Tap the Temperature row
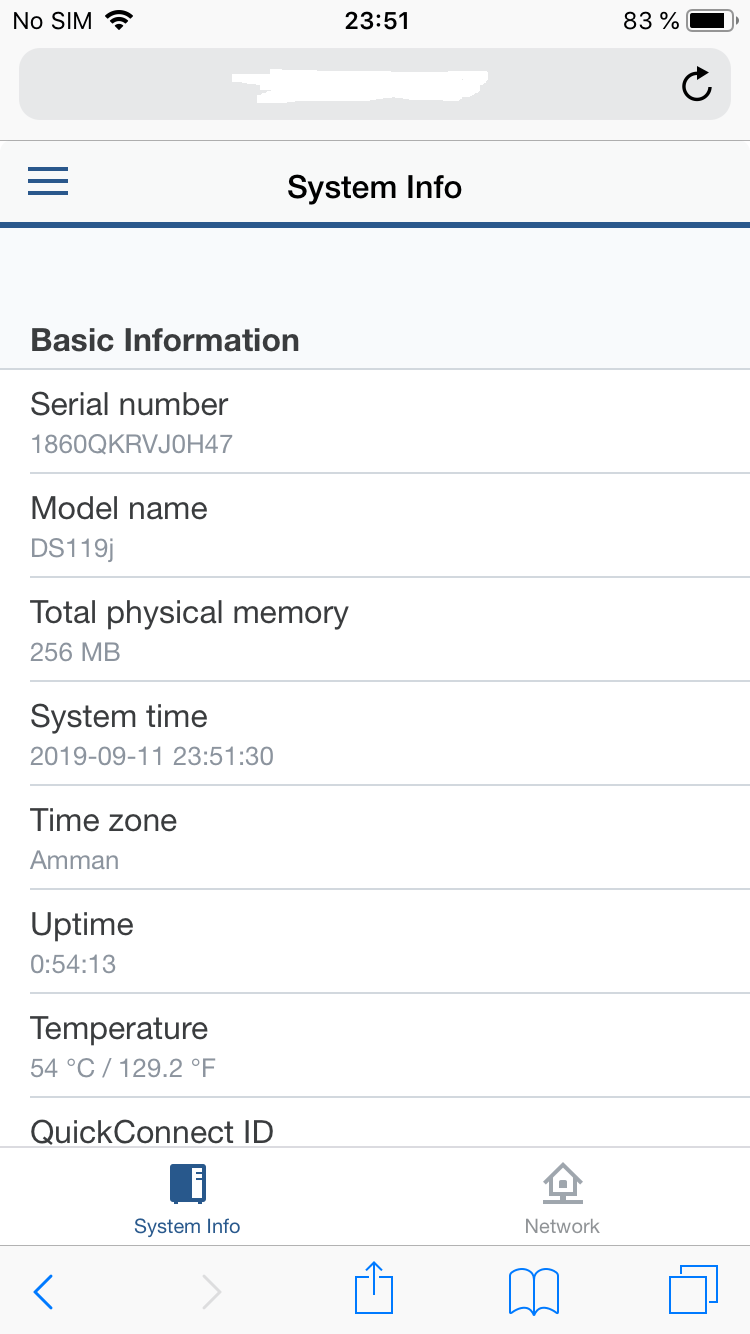Viewport: 750px width, 1334px height. point(375,1046)
